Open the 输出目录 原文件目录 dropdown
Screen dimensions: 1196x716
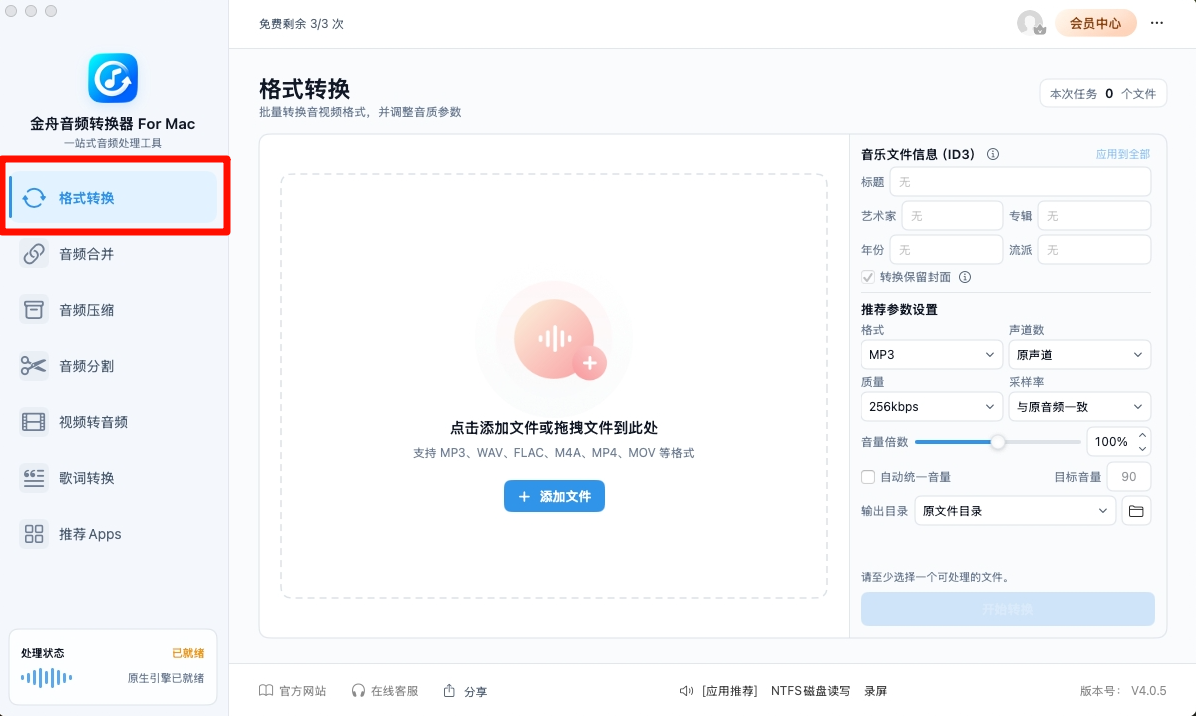(x=1015, y=511)
